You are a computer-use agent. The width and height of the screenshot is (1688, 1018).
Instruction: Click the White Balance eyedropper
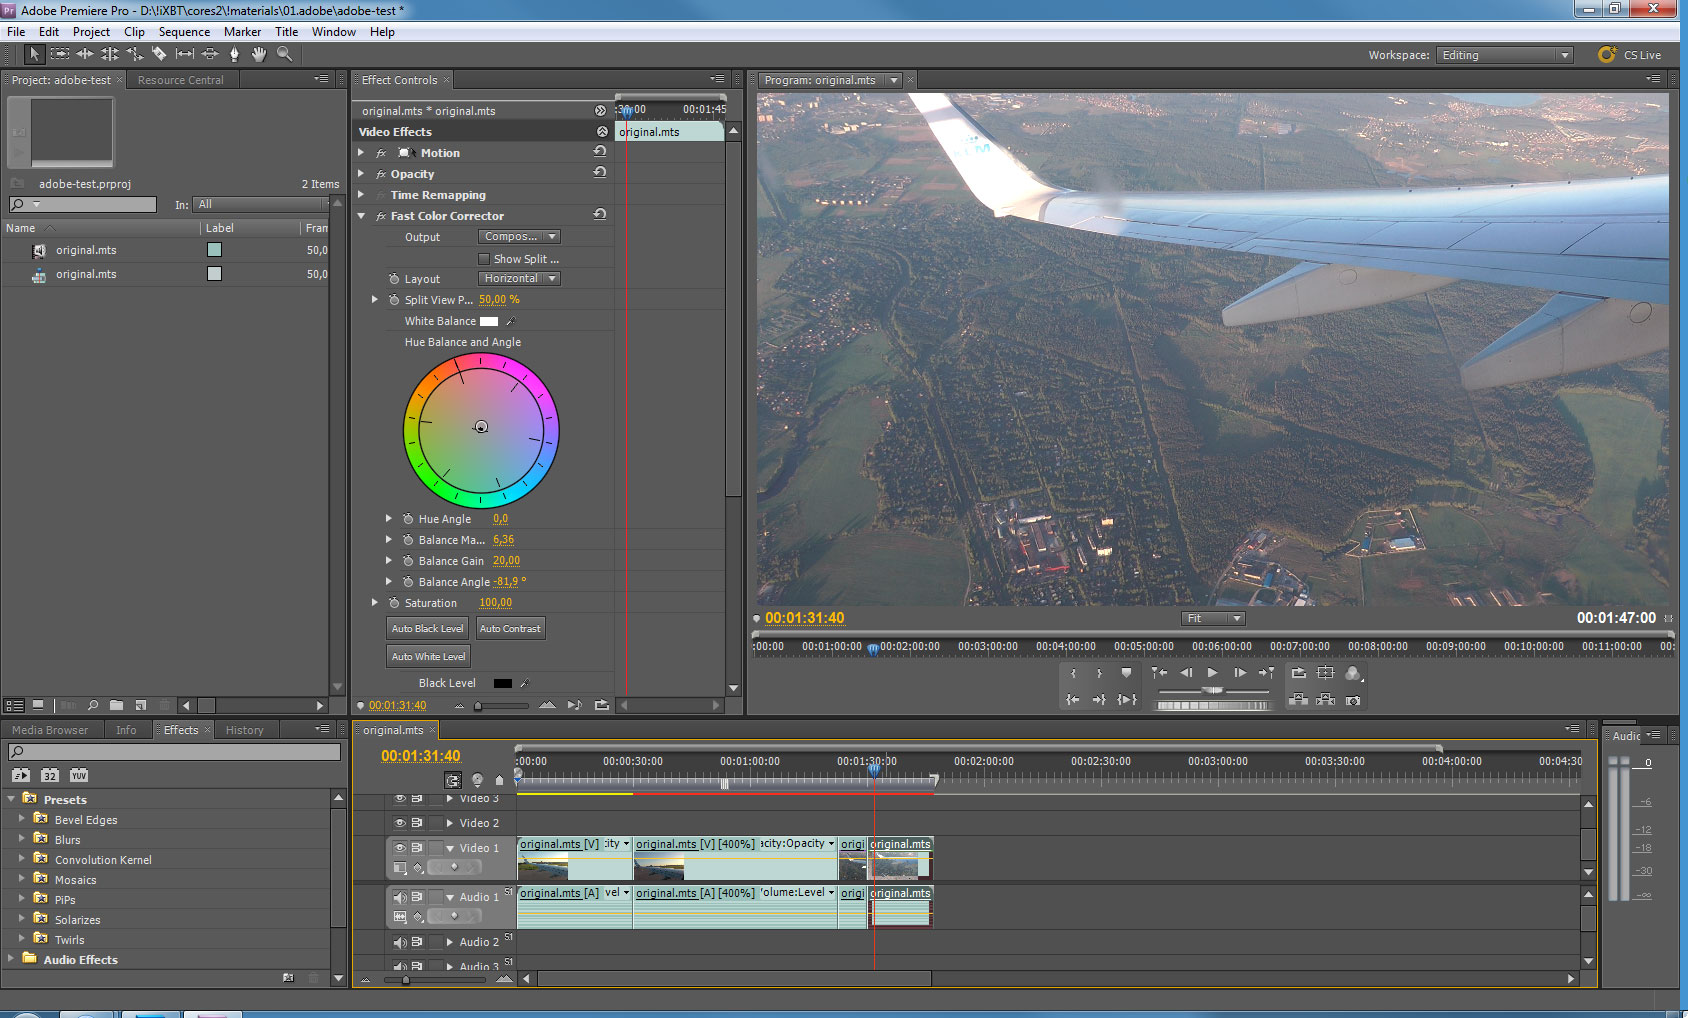tap(511, 321)
